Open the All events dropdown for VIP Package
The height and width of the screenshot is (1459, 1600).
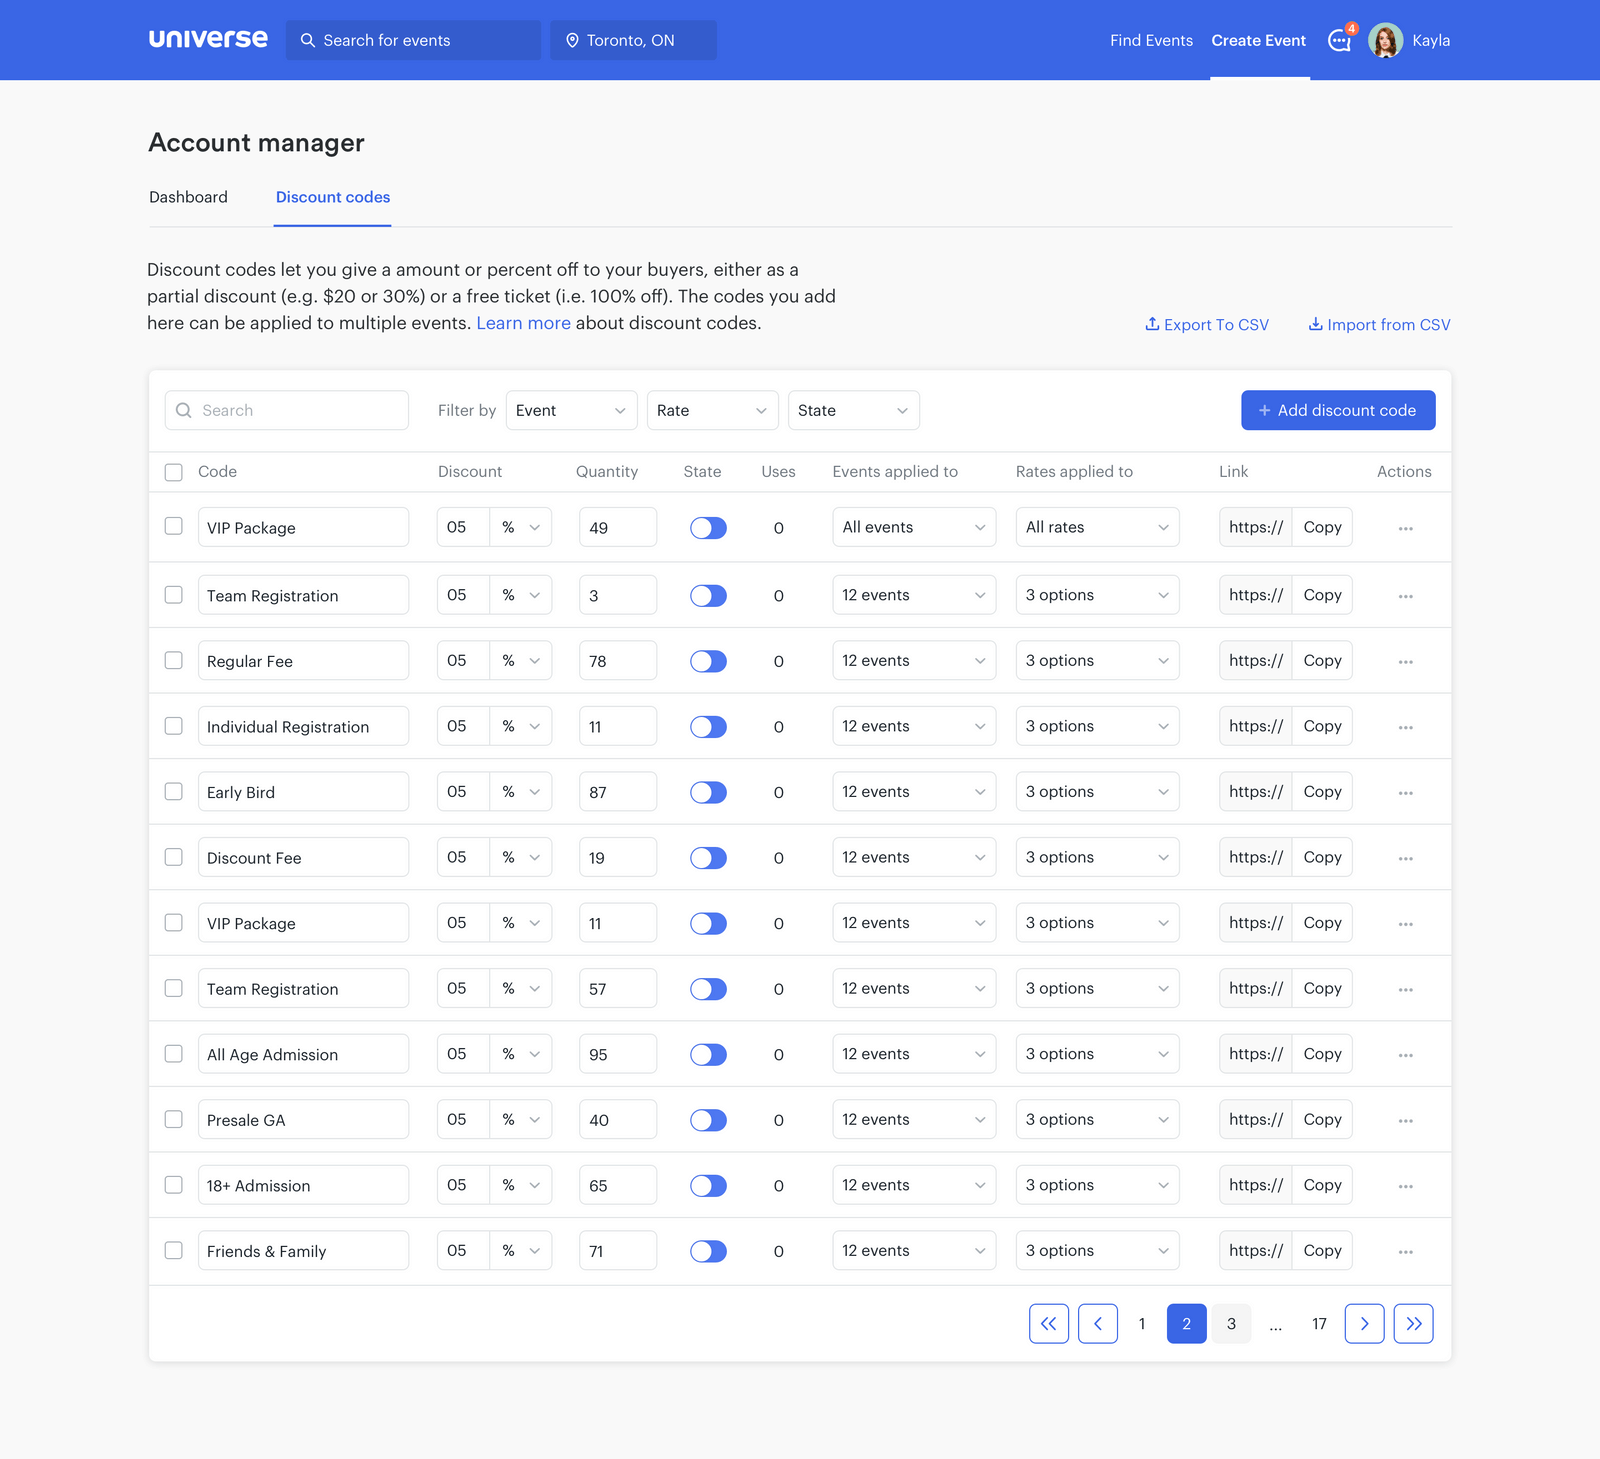point(913,527)
